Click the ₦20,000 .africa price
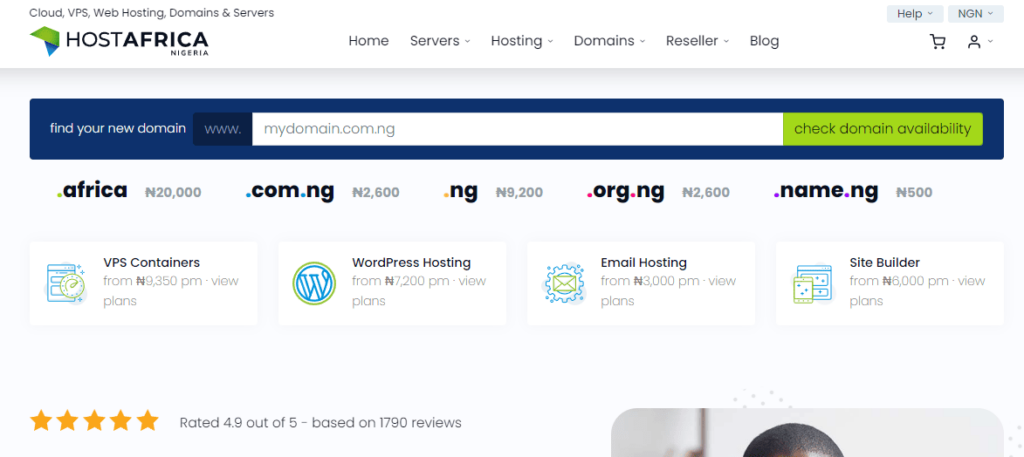 coord(173,193)
